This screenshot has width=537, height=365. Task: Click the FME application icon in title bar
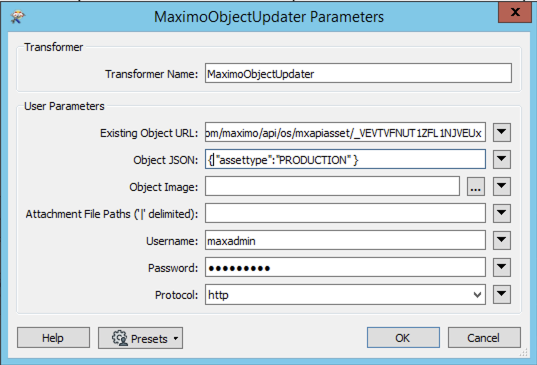(17, 16)
